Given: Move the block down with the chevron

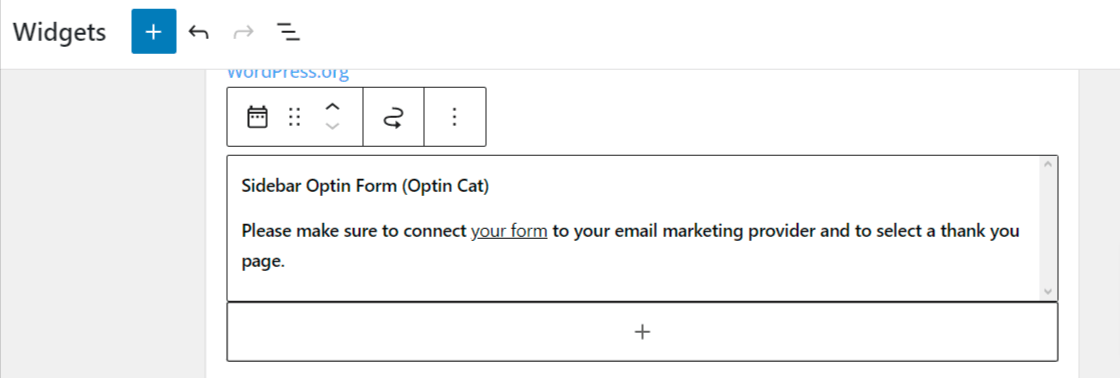Looking at the screenshot, I should pyautogui.click(x=332, y=126).
